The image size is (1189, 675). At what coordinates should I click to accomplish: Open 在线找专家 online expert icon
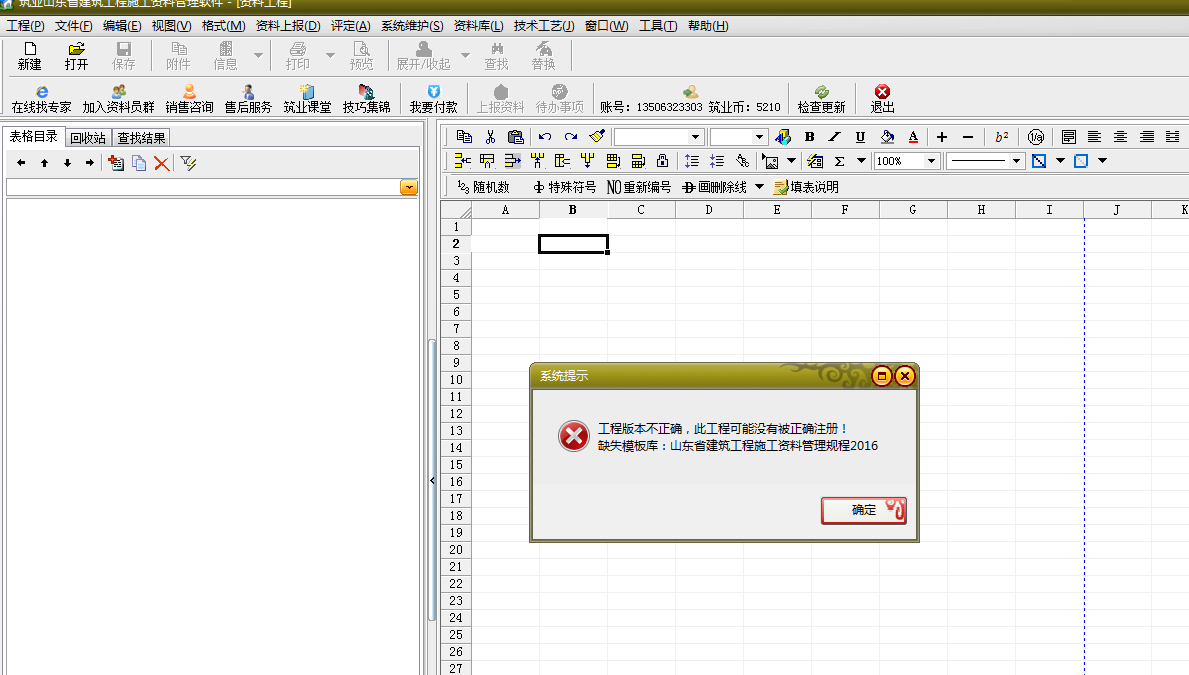coord(41,92)
